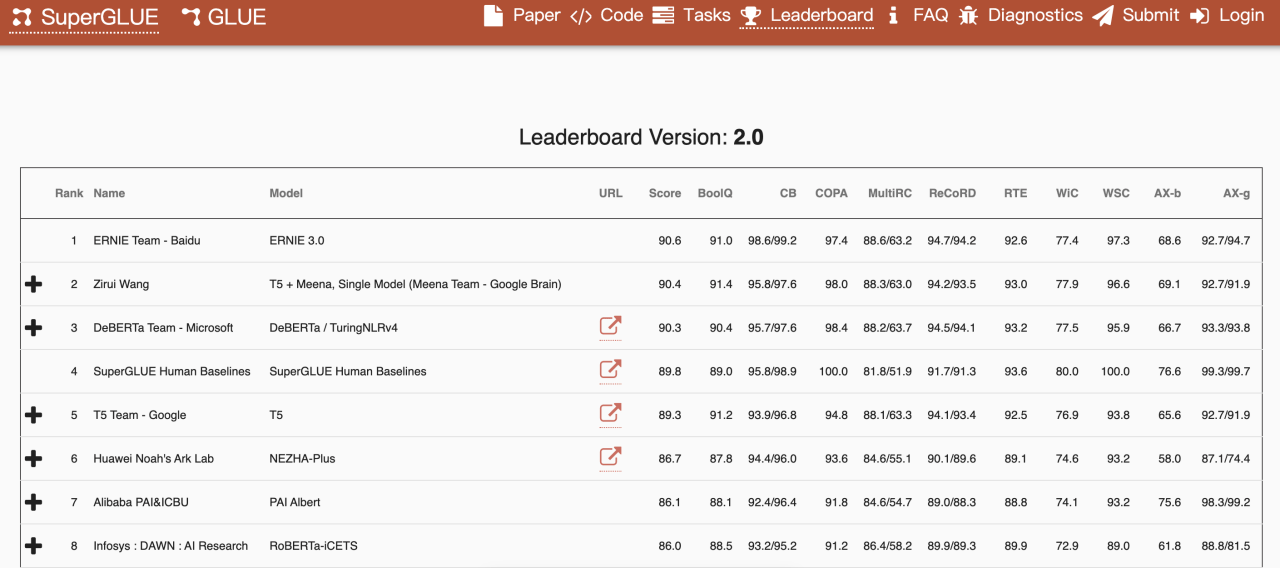Screen dimensions: 1280x568
Task: Click the Code brackets icon
Action: [x=581, y=16]
